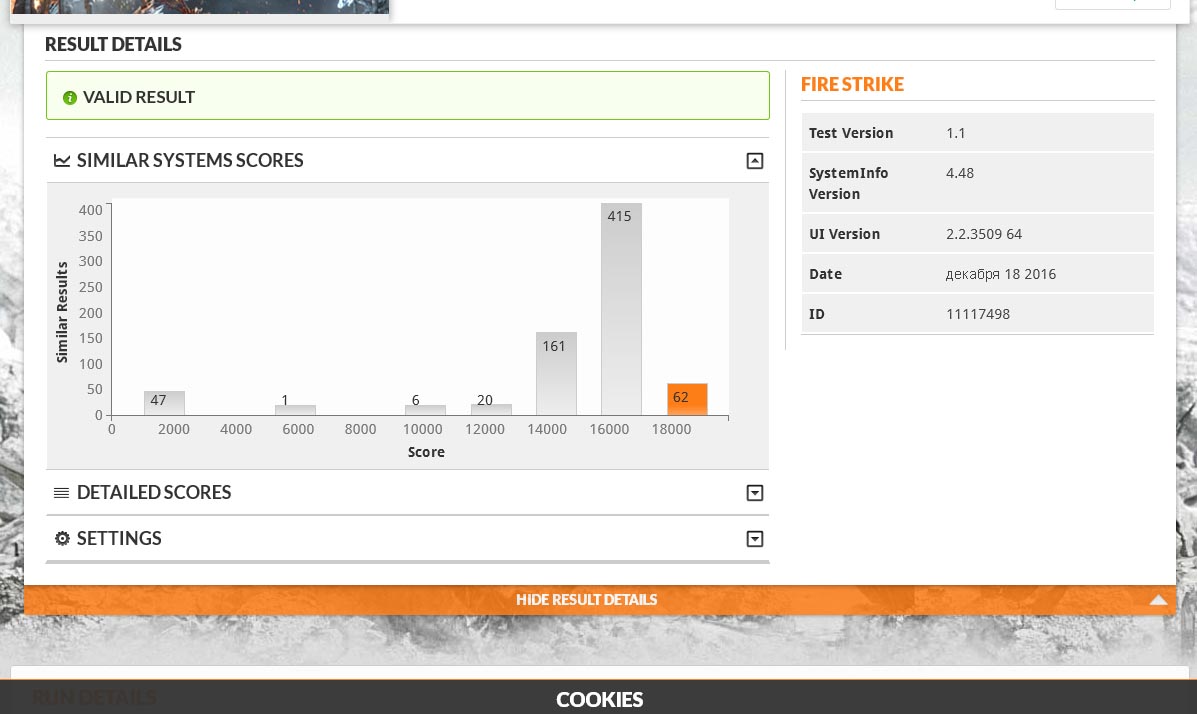Screen dimensions: 1197x714
Task: Click the UI Version value 2.2.3509 64
Action: tap(984, 234)
